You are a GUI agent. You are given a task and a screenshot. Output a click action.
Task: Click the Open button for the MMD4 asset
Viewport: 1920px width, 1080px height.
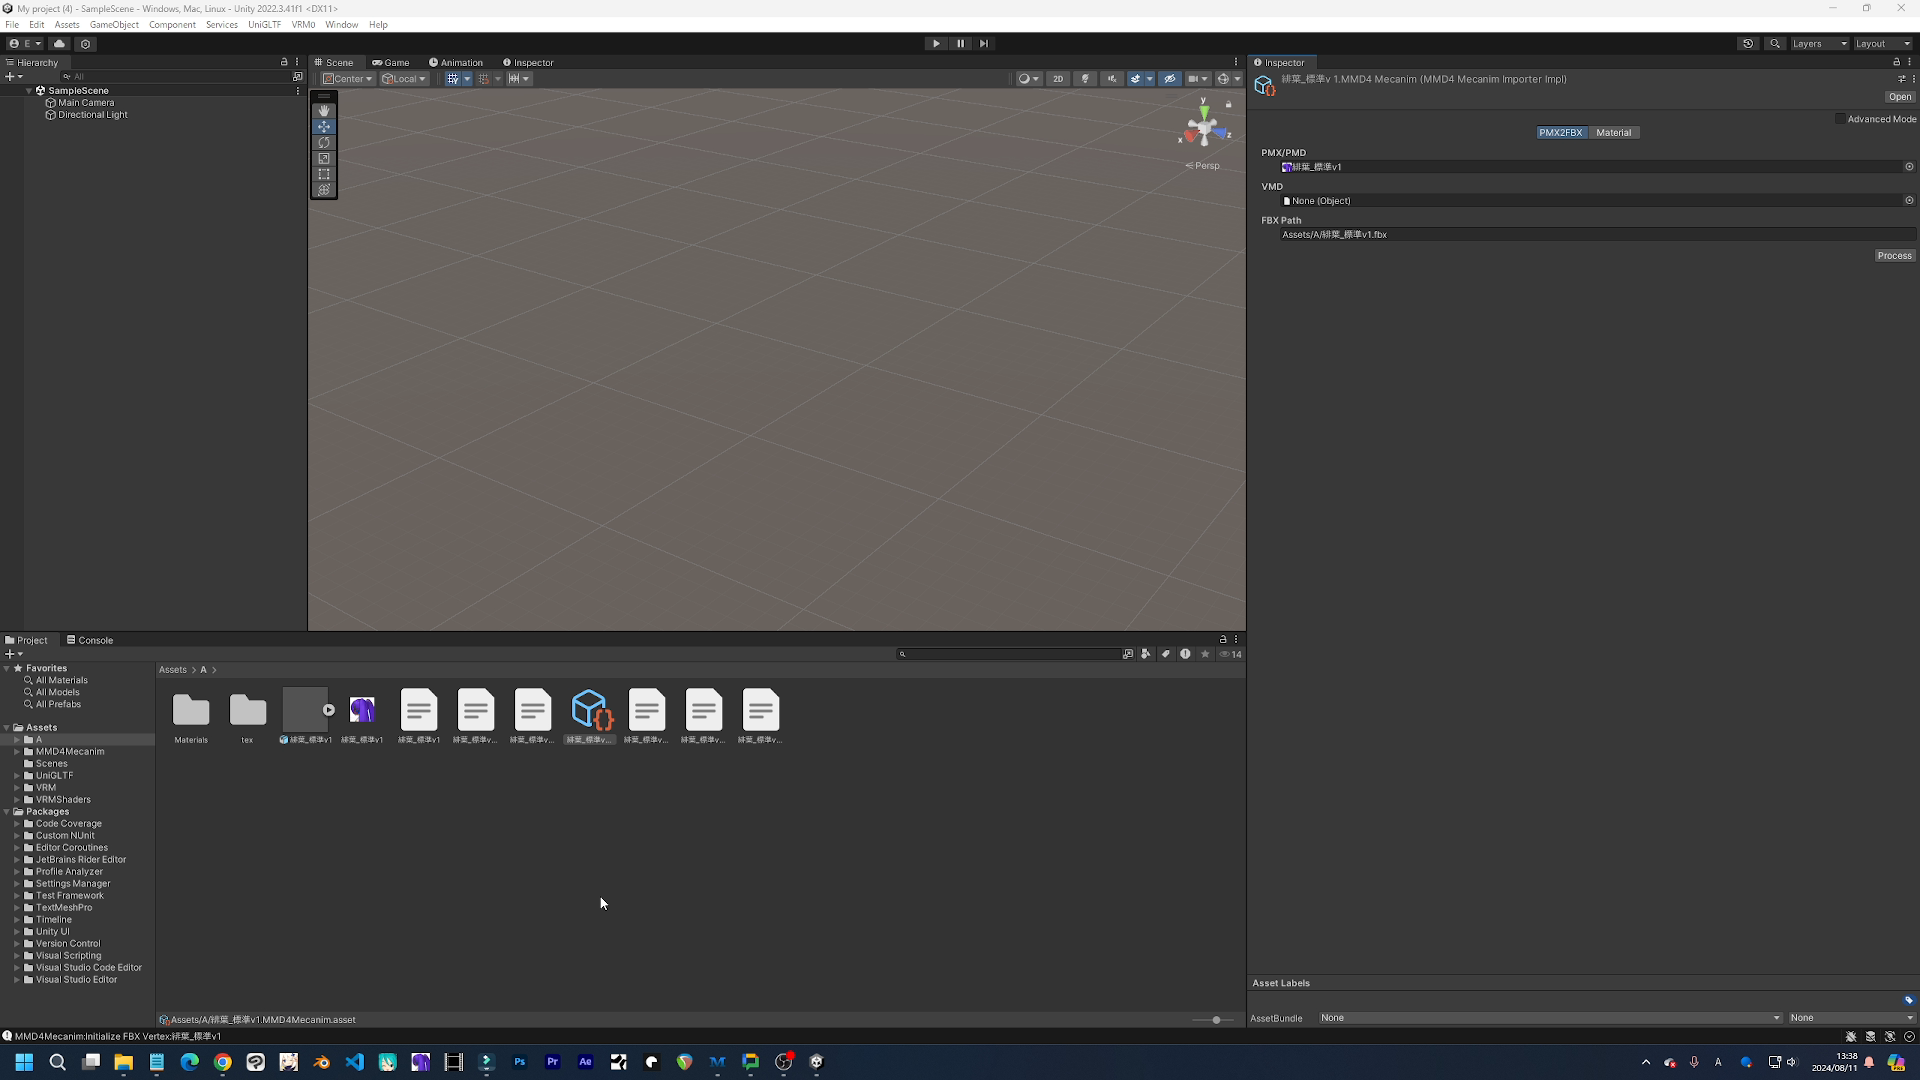1899,96
